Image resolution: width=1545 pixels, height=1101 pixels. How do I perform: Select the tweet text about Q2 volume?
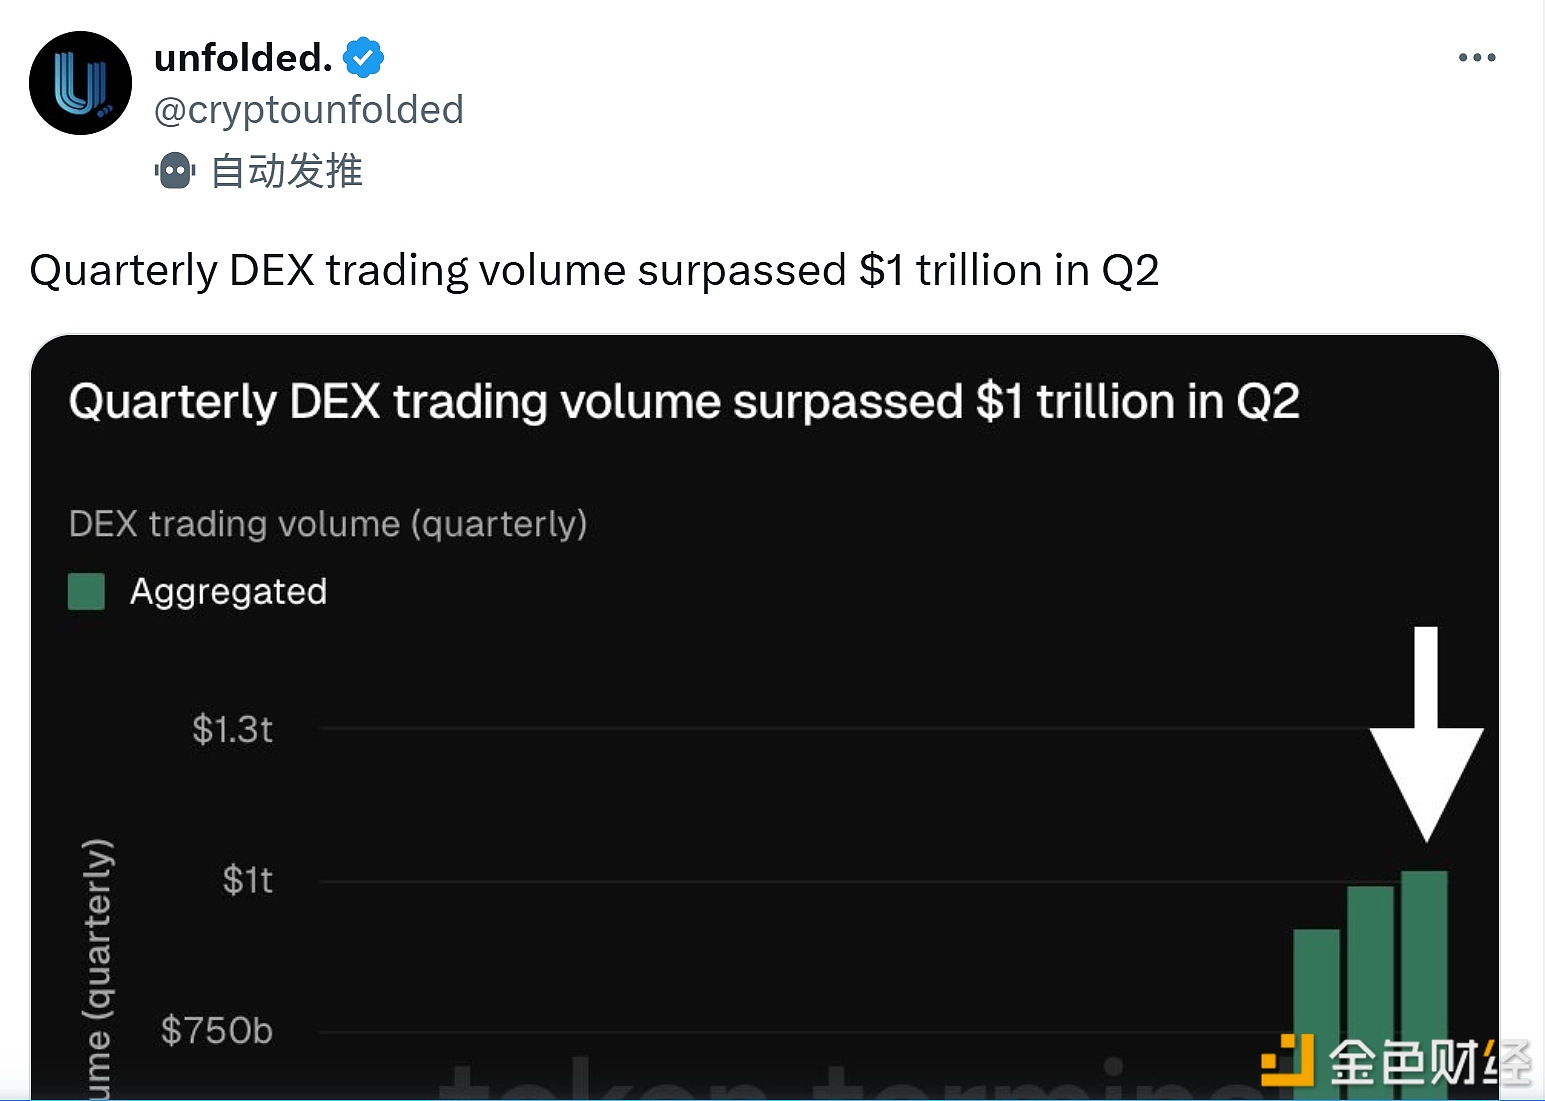tap(594, 271)
